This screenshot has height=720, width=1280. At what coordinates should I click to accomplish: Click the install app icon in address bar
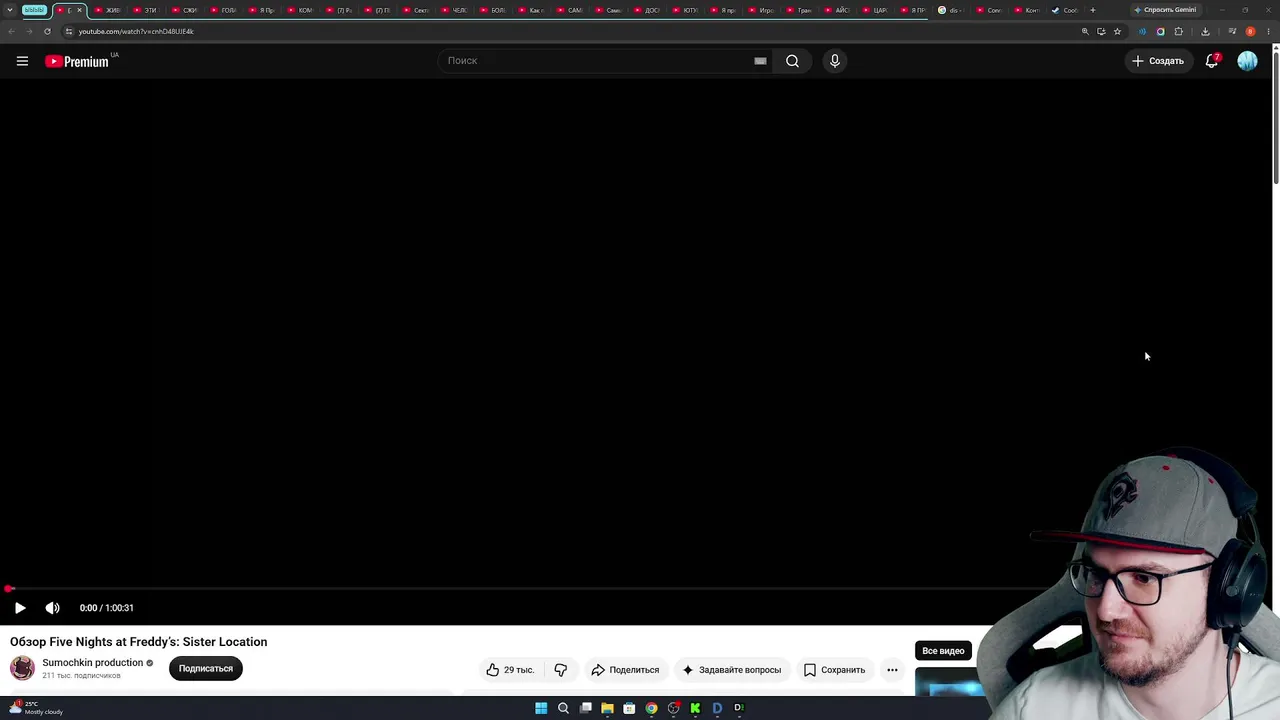1101,31
